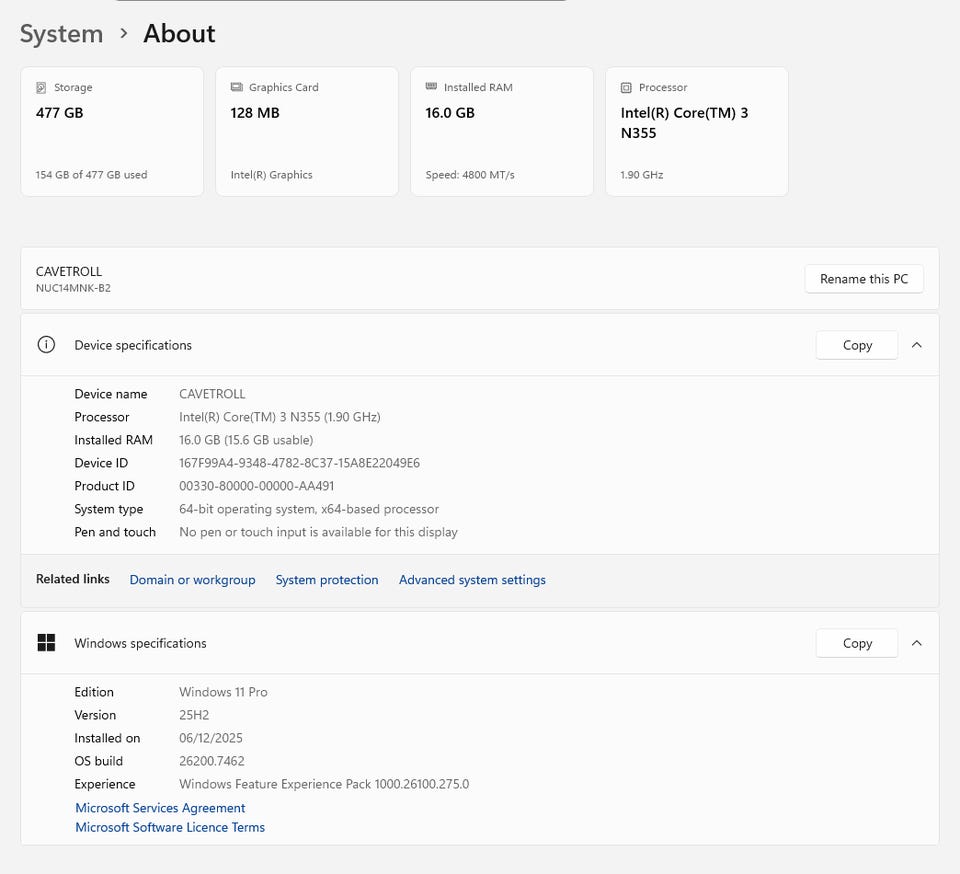This screenshot has width=960, height=874.
Task: Copy the Device specifications
Action: point(857,345)
